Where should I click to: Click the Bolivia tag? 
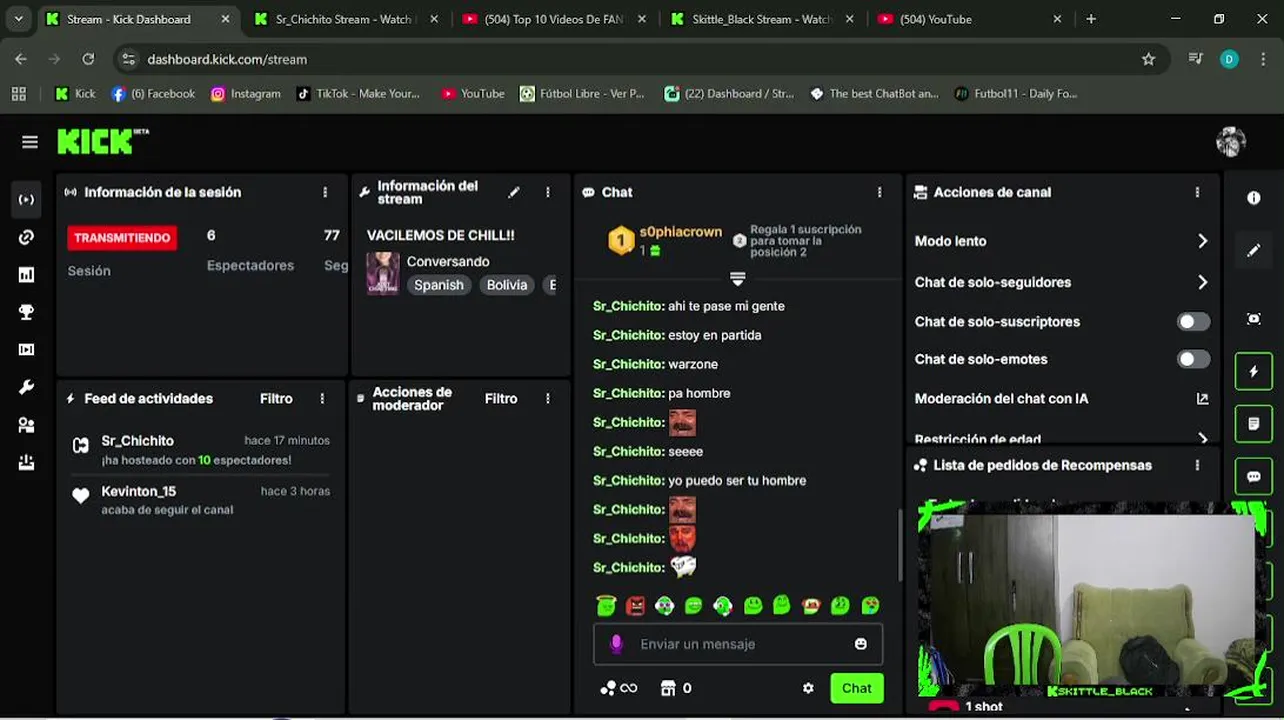click(x=507, y=285)
